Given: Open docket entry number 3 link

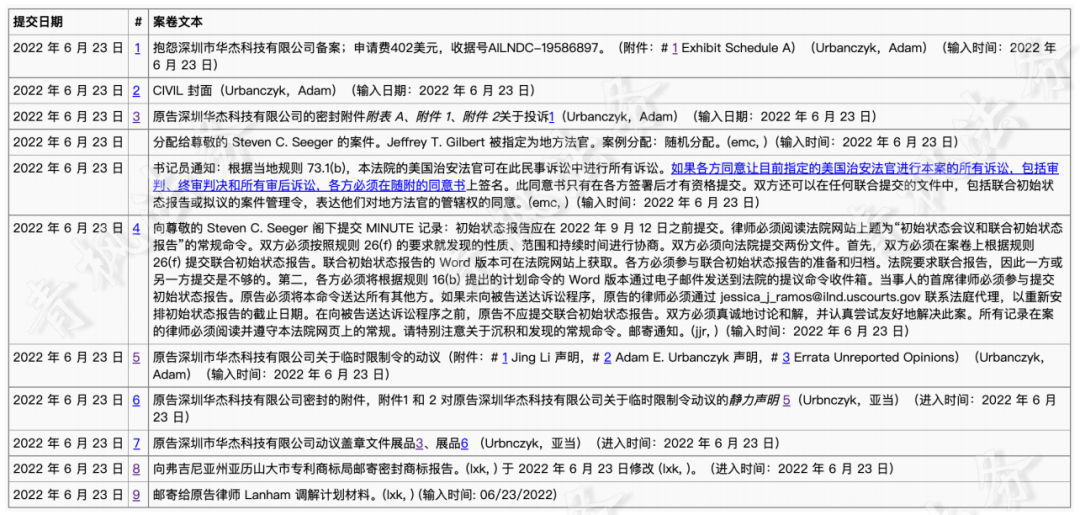Looking at the screenshot, I should coord(137,116).
